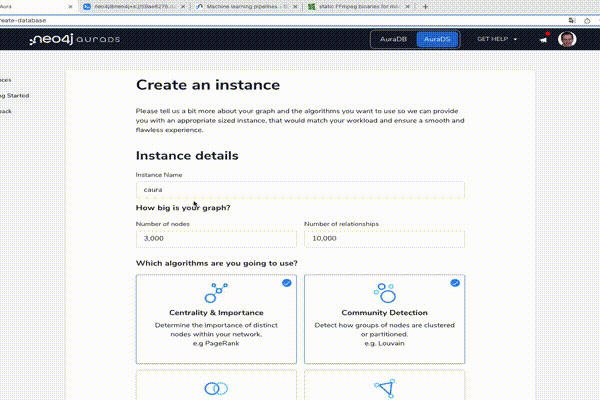
Task: Select the Community Detection card
Action: tap(385, 319)
